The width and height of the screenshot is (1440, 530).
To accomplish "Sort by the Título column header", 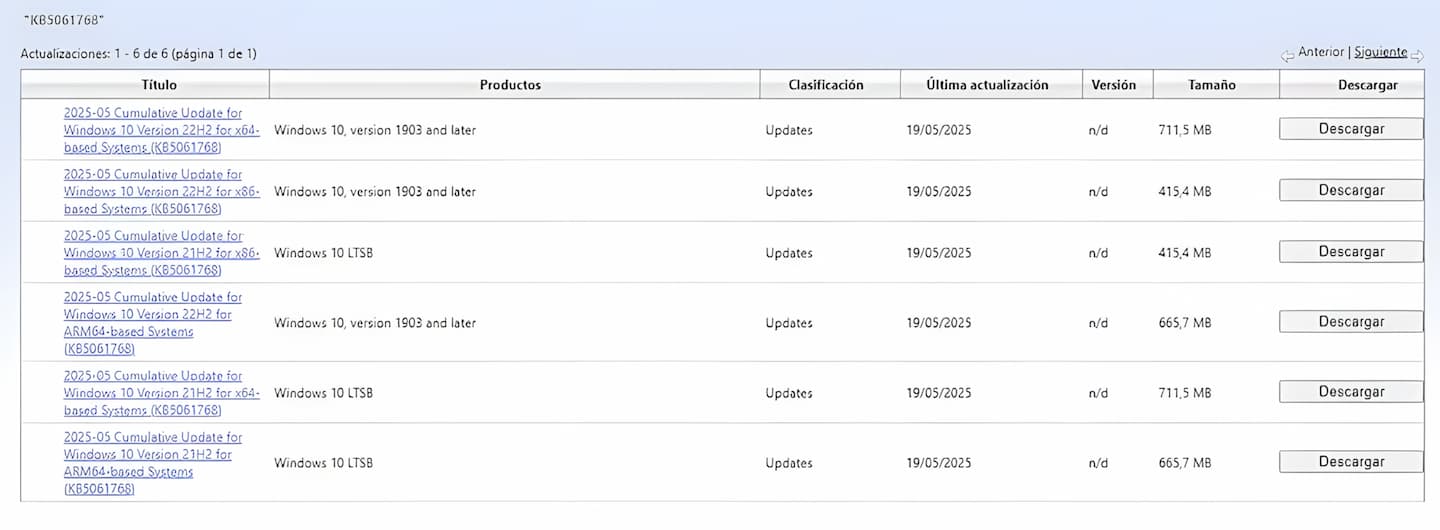I will [x=158, y=85].
